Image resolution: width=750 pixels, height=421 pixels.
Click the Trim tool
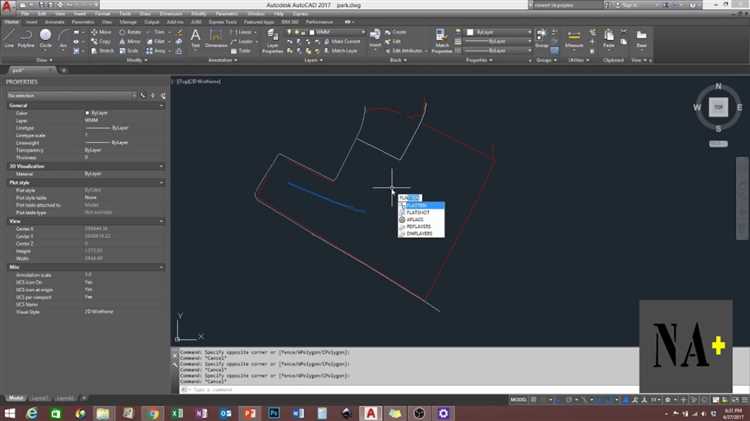coord(156,32)
